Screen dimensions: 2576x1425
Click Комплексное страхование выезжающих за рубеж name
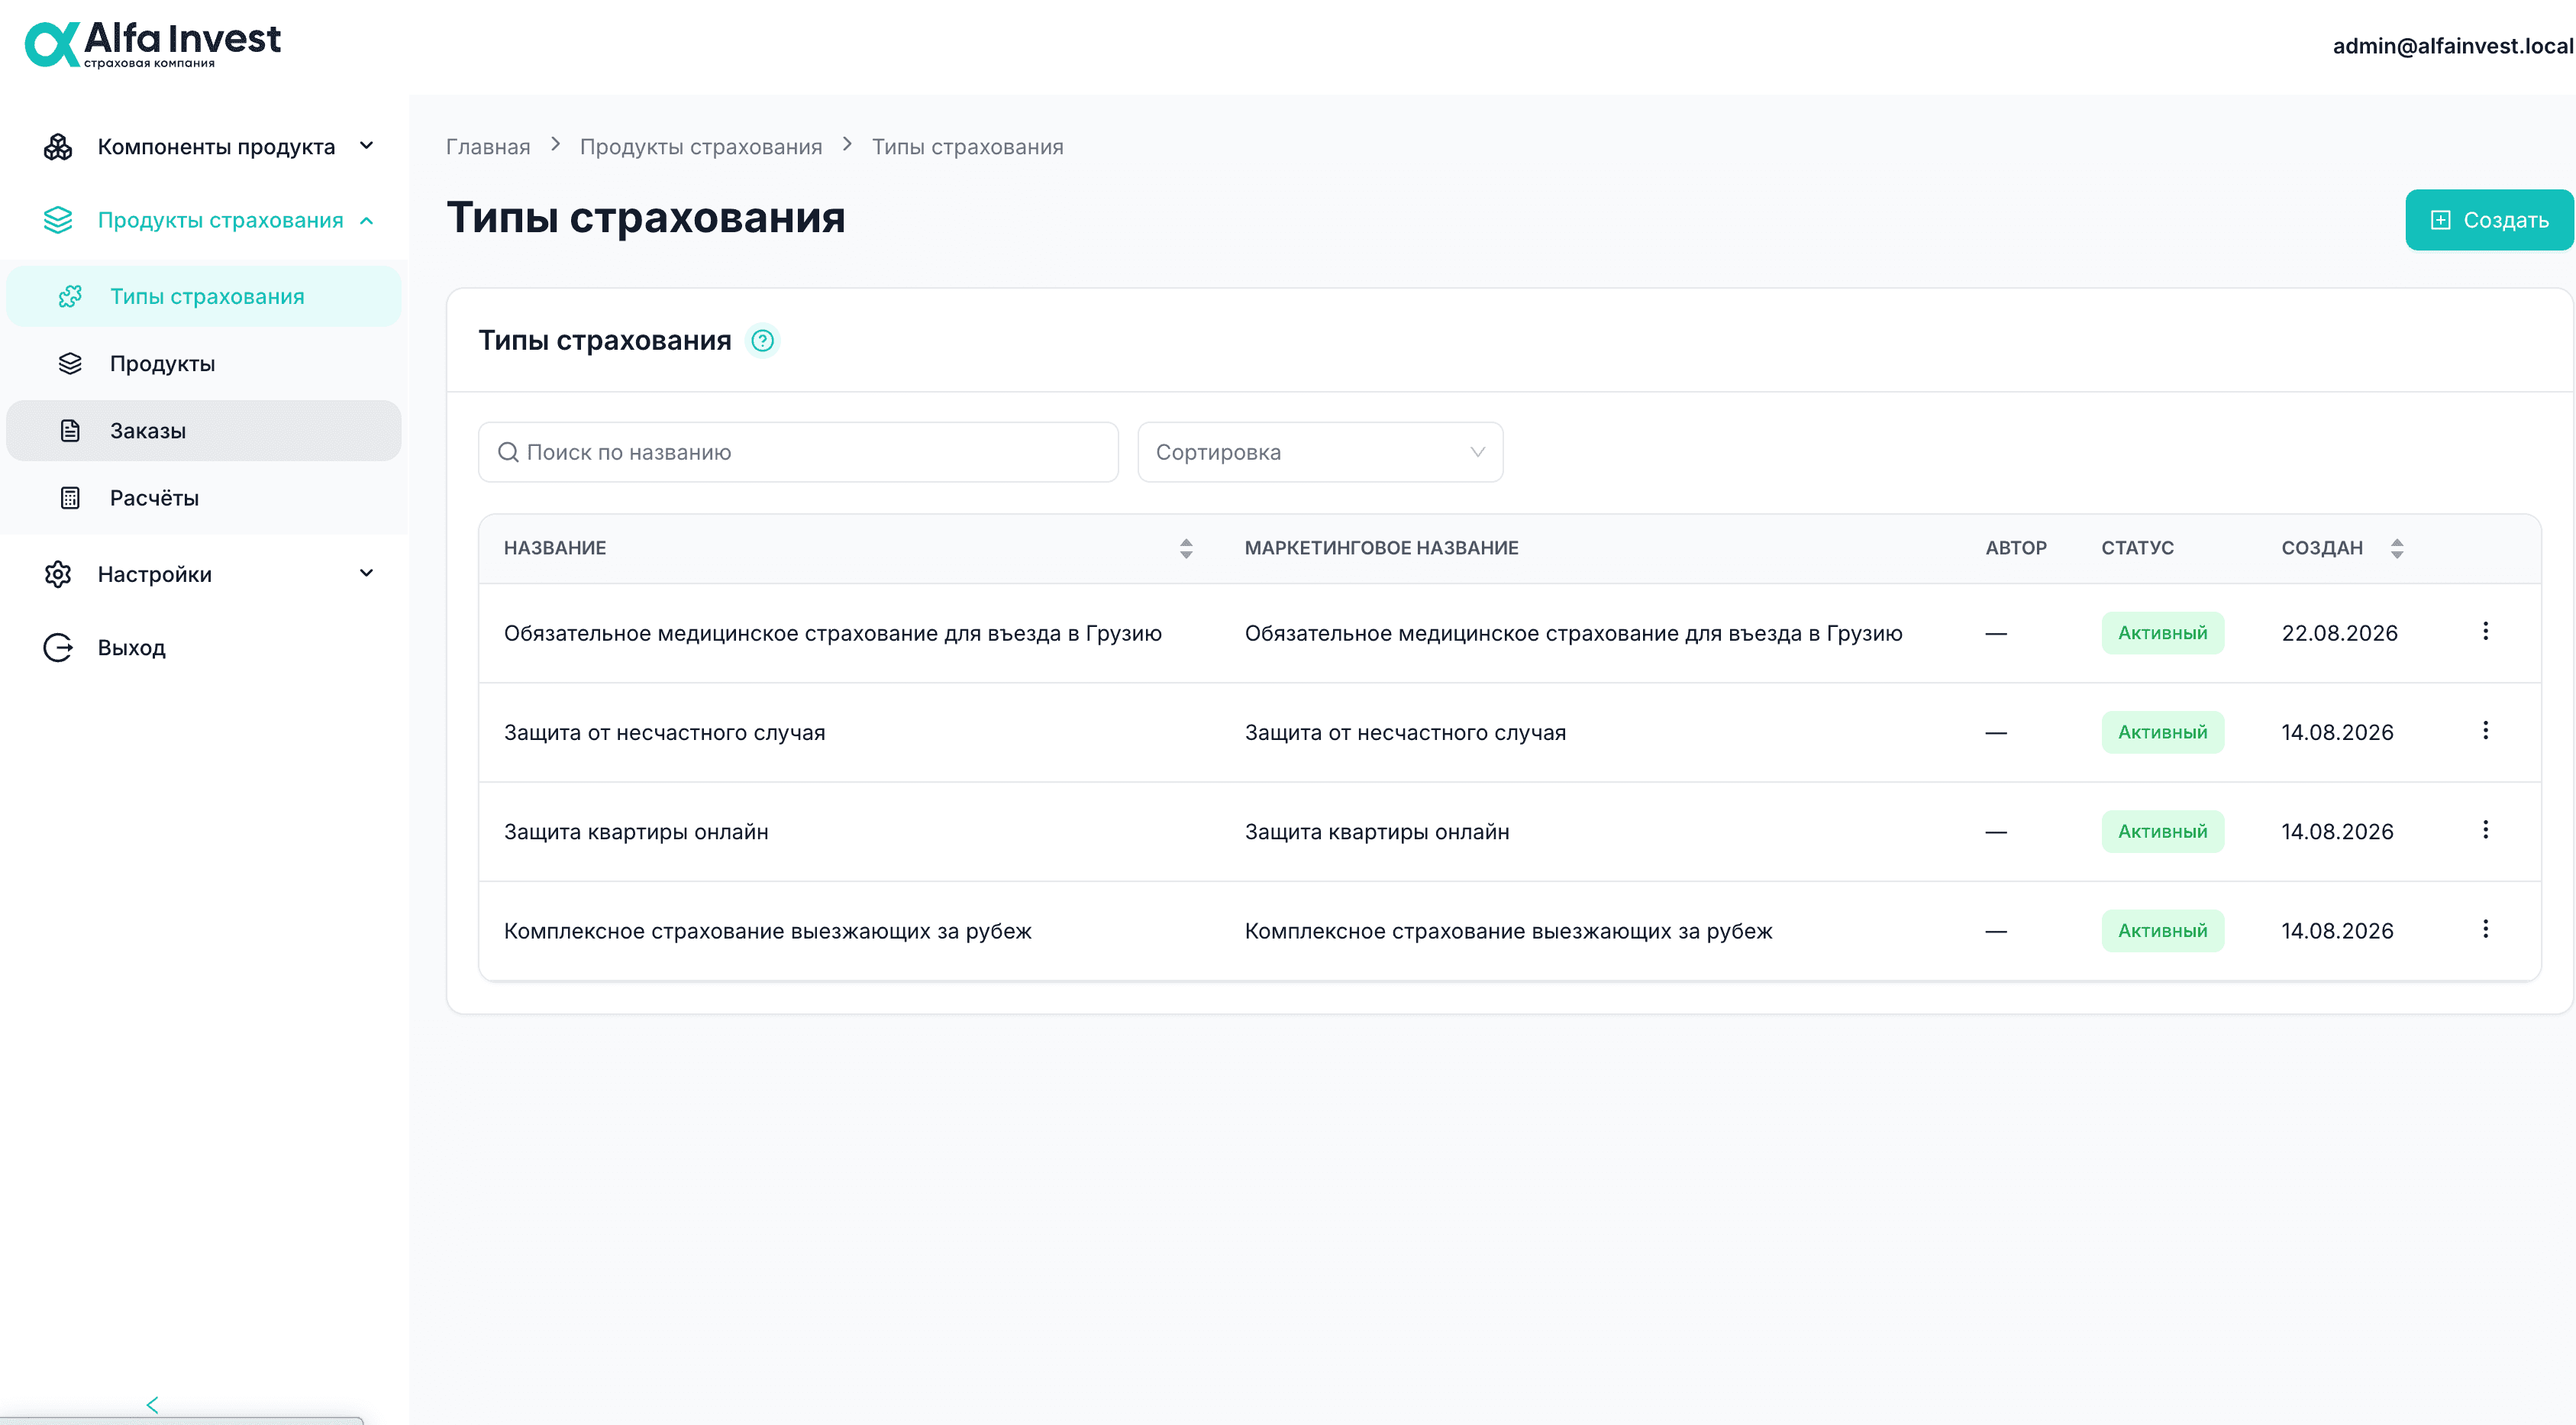(768, 931)
